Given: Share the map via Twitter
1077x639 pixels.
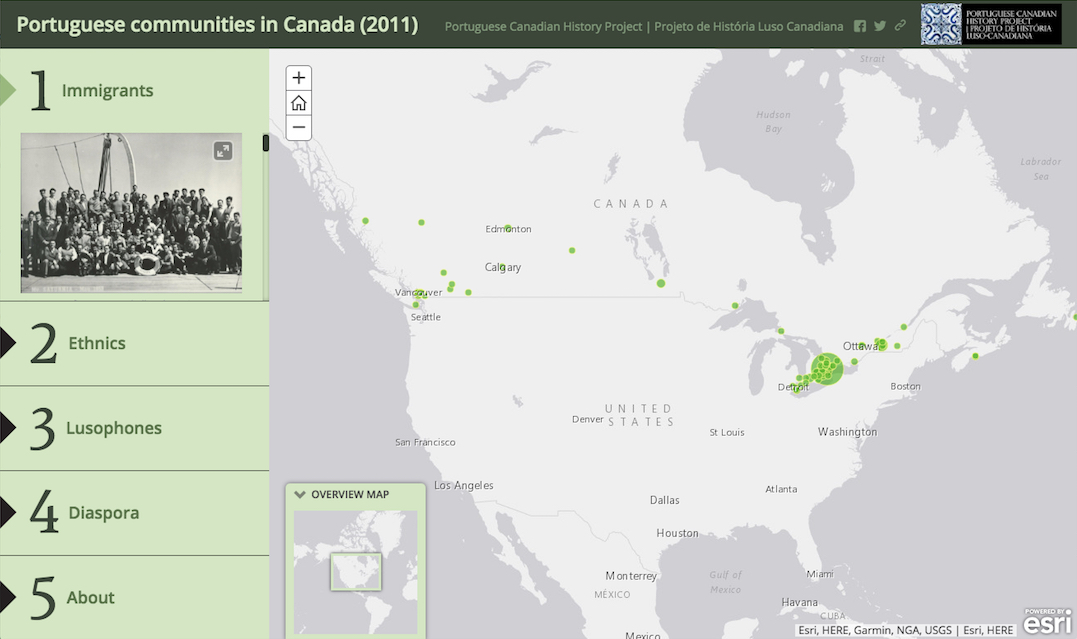Looking at the screenshot, I should [880, 26].
